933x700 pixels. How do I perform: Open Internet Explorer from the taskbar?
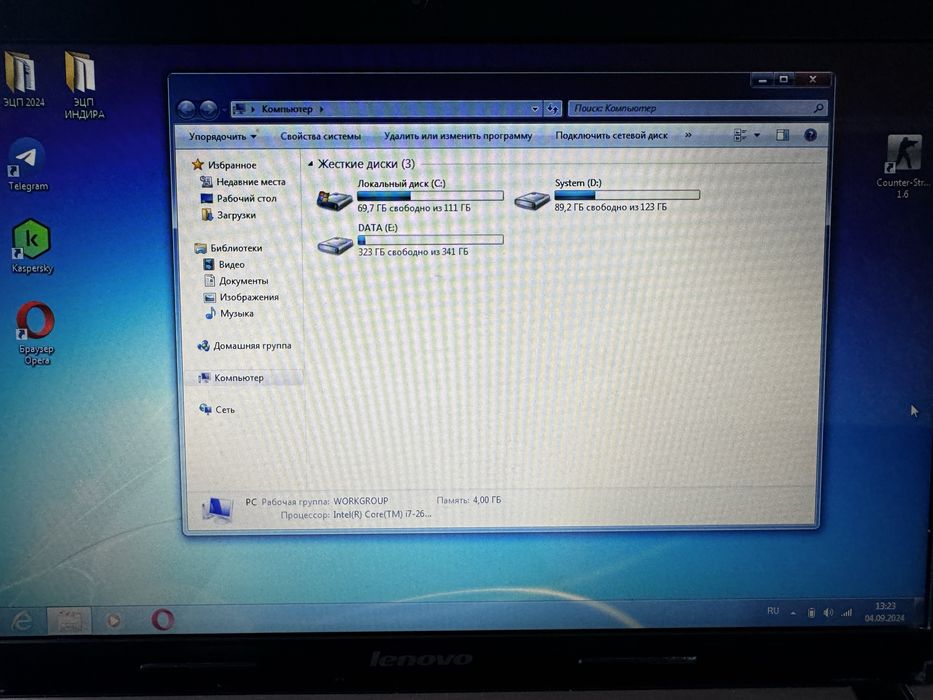(22, 621)
